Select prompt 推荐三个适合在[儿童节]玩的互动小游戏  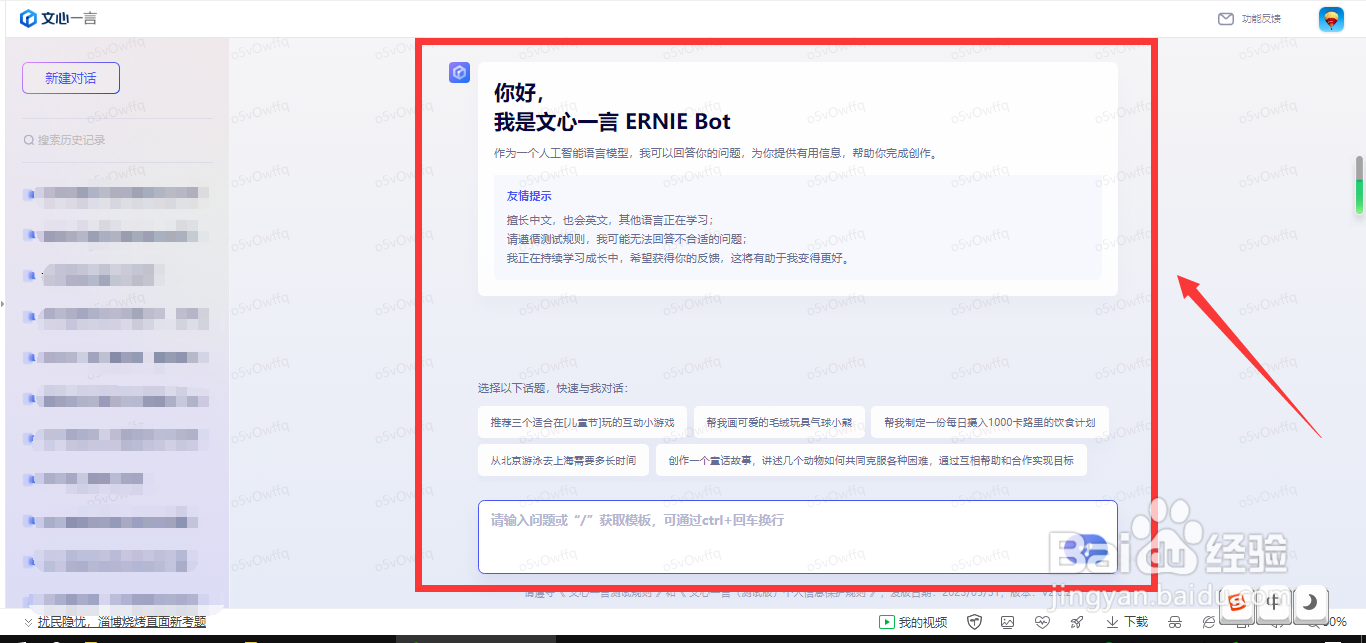582,422
